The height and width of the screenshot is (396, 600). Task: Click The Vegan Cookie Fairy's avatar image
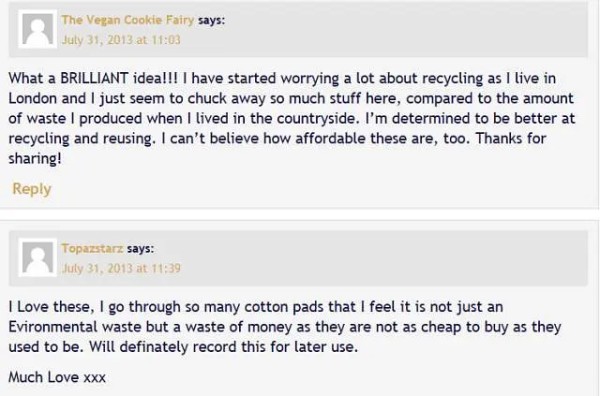(38, 29)
